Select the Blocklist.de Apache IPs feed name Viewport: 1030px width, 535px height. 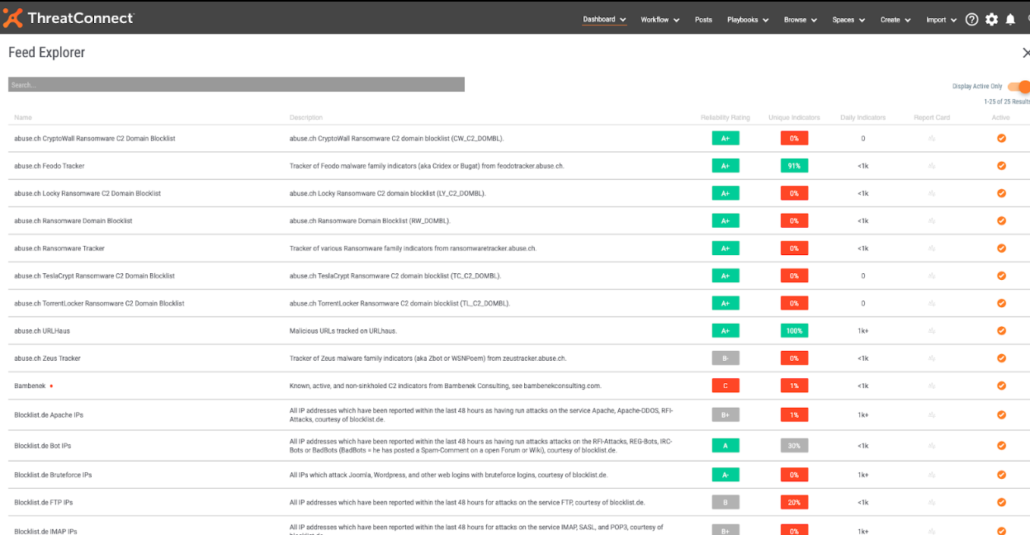[x=49, y=415]
